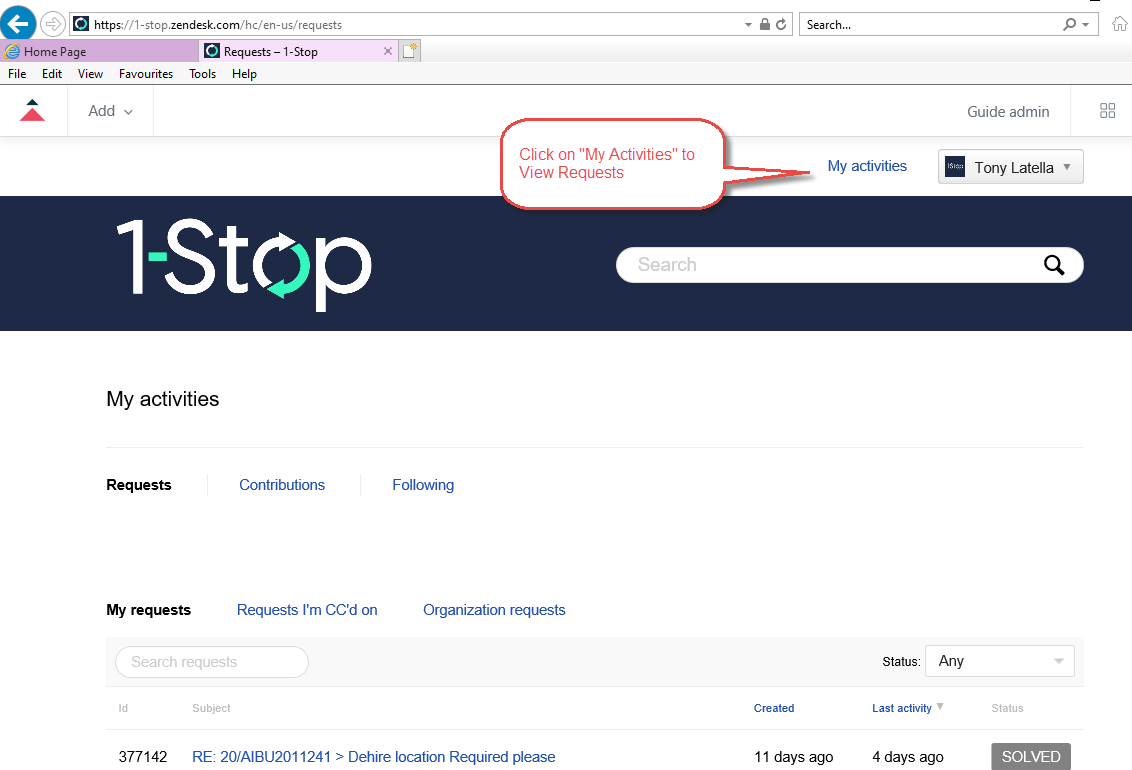Screen dimensions: 1132x770
Task: Click the magnifying glass in the Search bar
Action: pyautogui.click(x=1053, y=264)
